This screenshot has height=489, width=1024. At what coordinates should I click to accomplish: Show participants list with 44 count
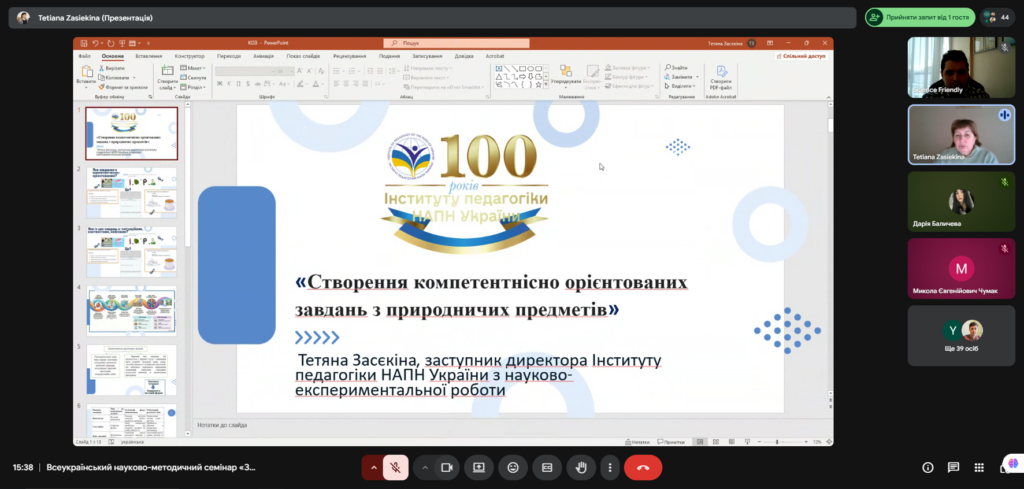click(996, 17)
